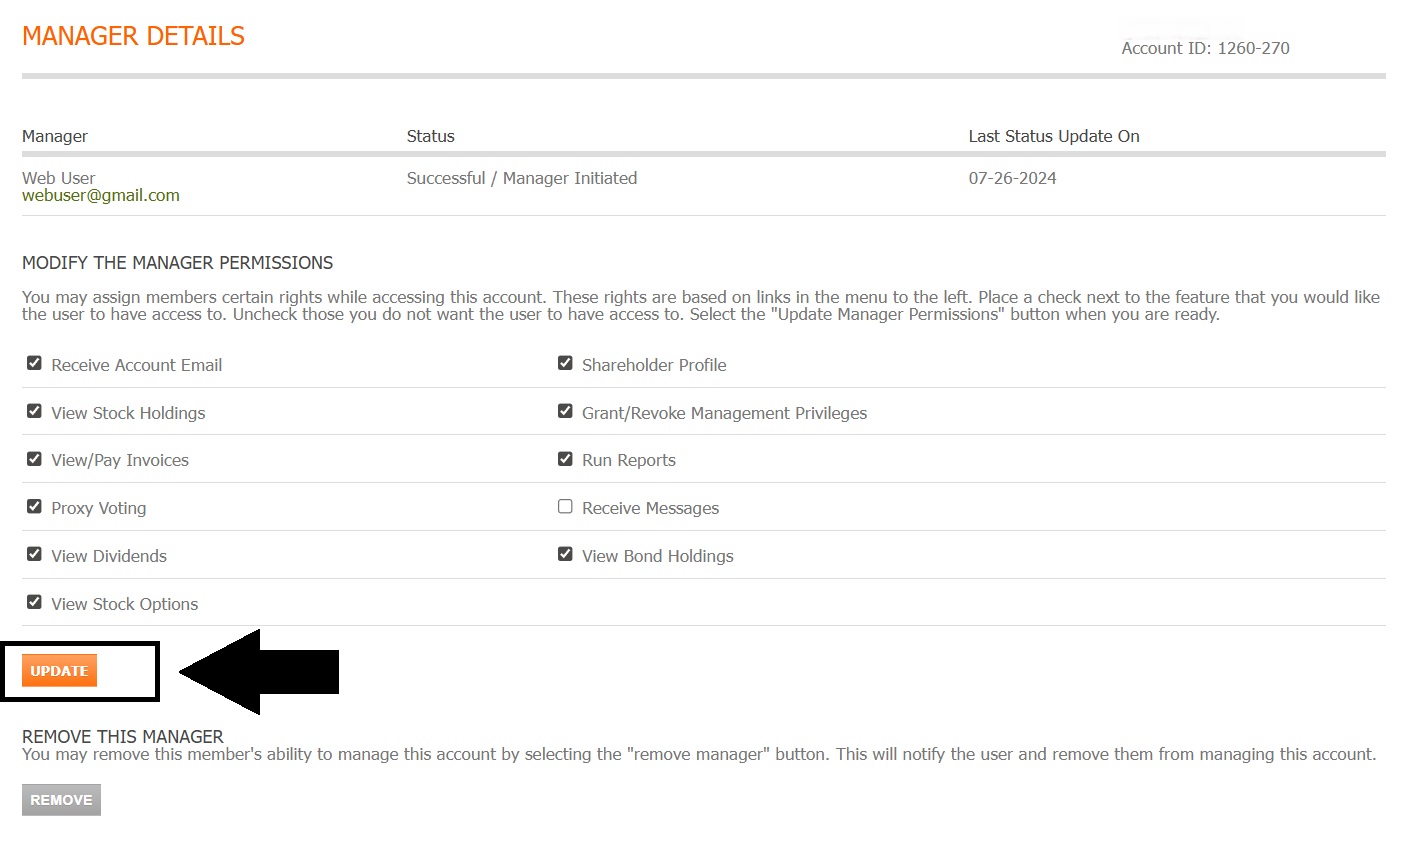
Task: Uncheck the Proxy Voting checkbox
Action: click(x=34, y=507)
